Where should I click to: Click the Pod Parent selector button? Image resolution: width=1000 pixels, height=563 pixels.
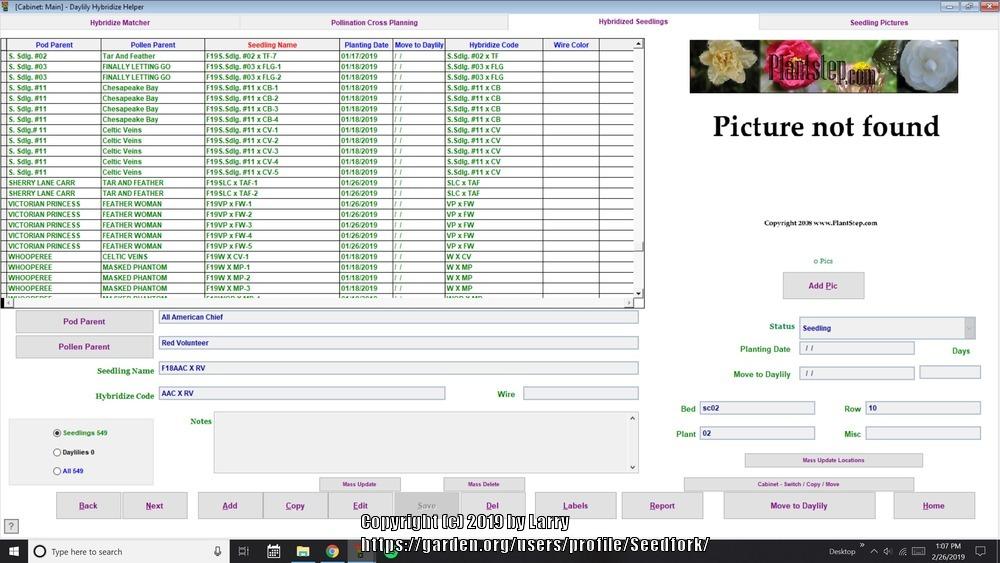[x=84, y=321]
